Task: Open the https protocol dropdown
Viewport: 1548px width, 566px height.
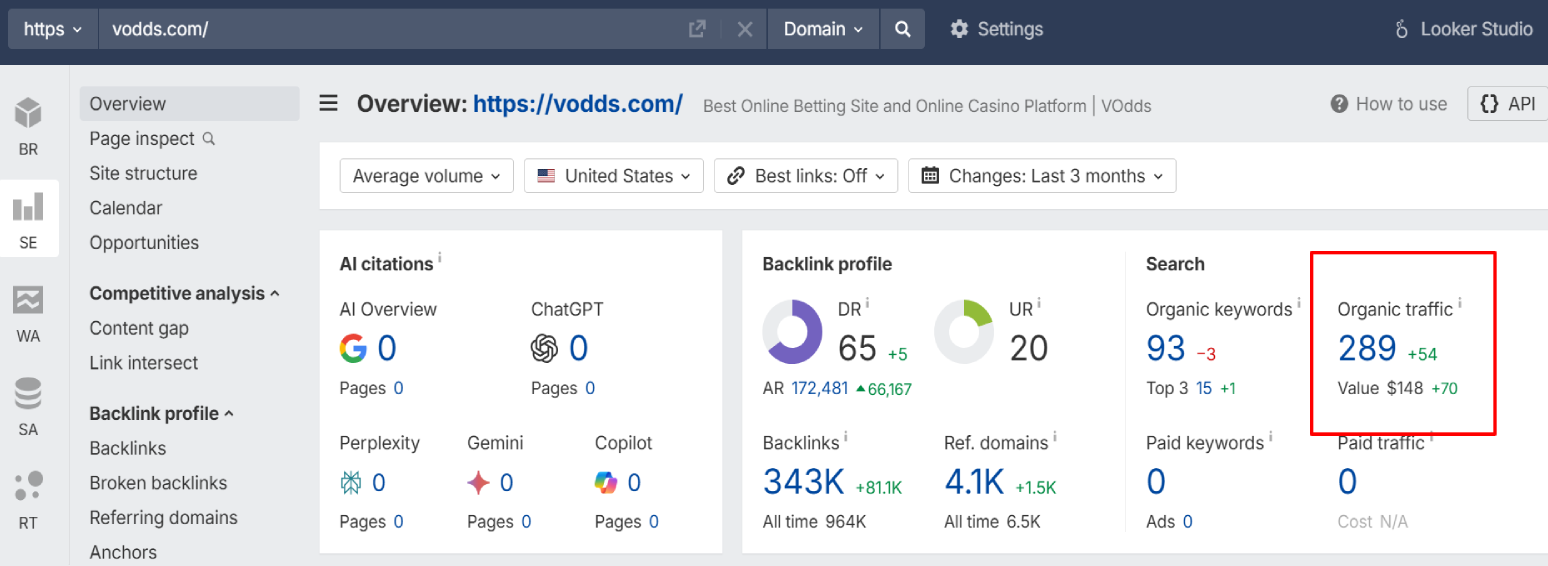Action: coord(53,29)
